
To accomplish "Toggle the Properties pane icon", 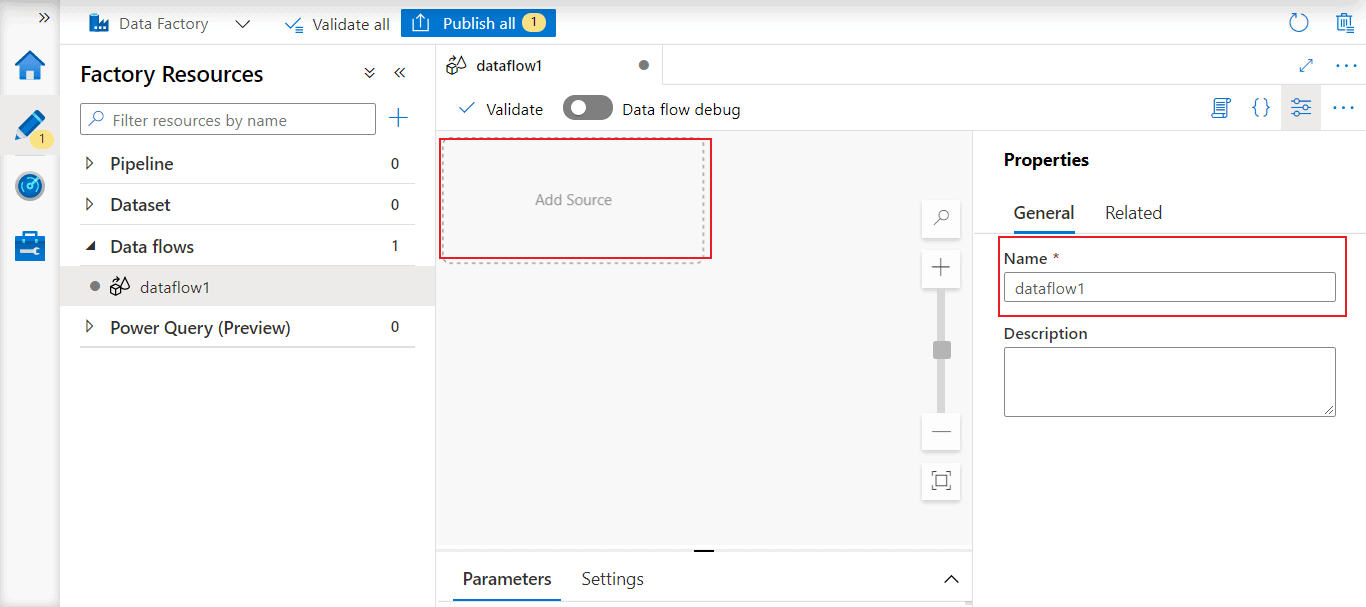I will [1301, 108].
